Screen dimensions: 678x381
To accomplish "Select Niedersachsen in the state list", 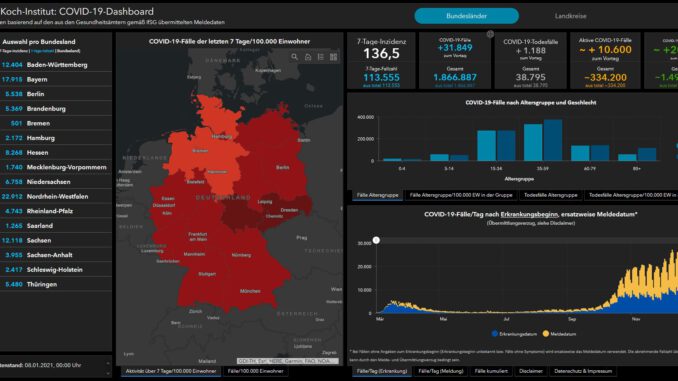I will (x=56, y=182).
